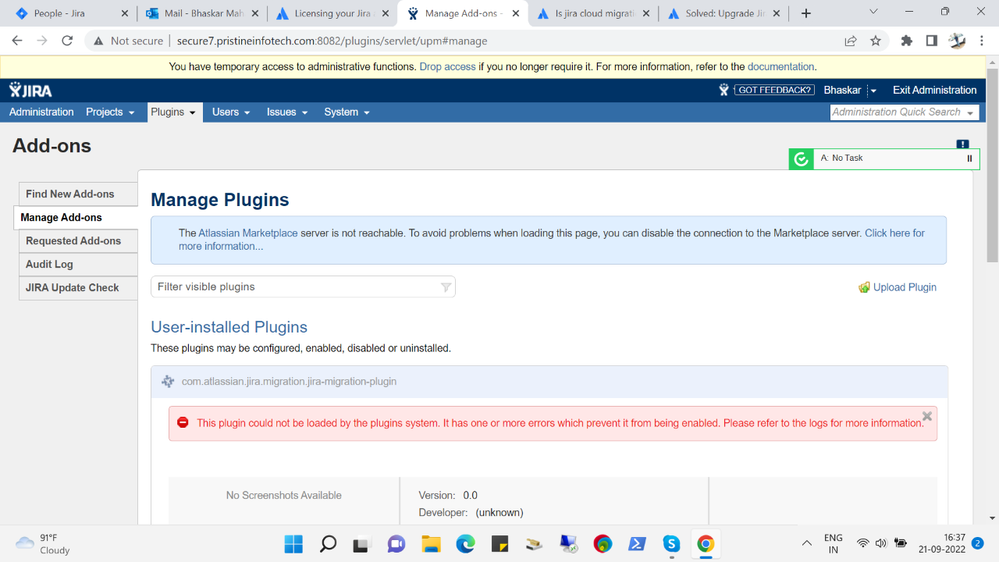Click Drop access link in banner
The width and height of the screenshot is (999, 562).
click(x=447, y=67)
